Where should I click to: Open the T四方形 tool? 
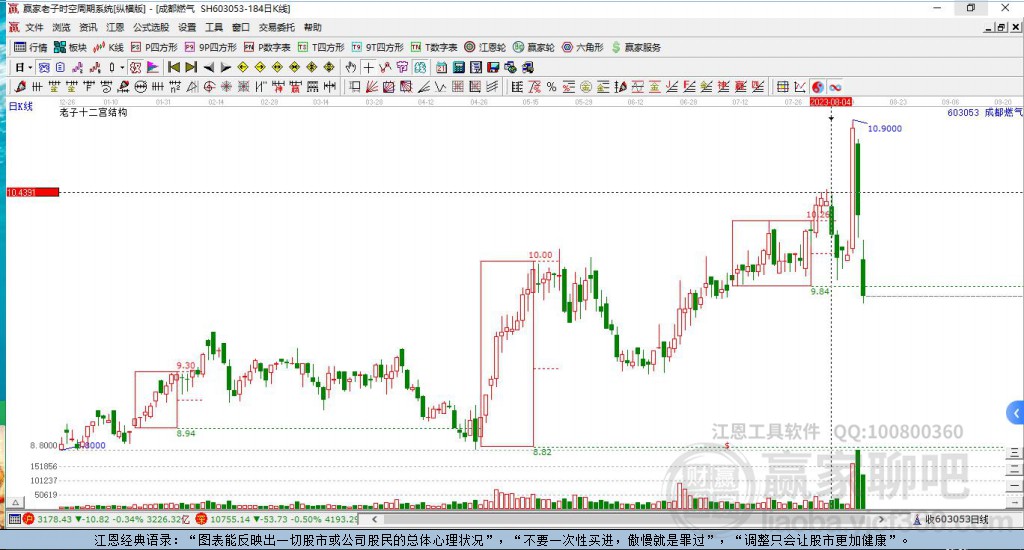tap(321, 47)
